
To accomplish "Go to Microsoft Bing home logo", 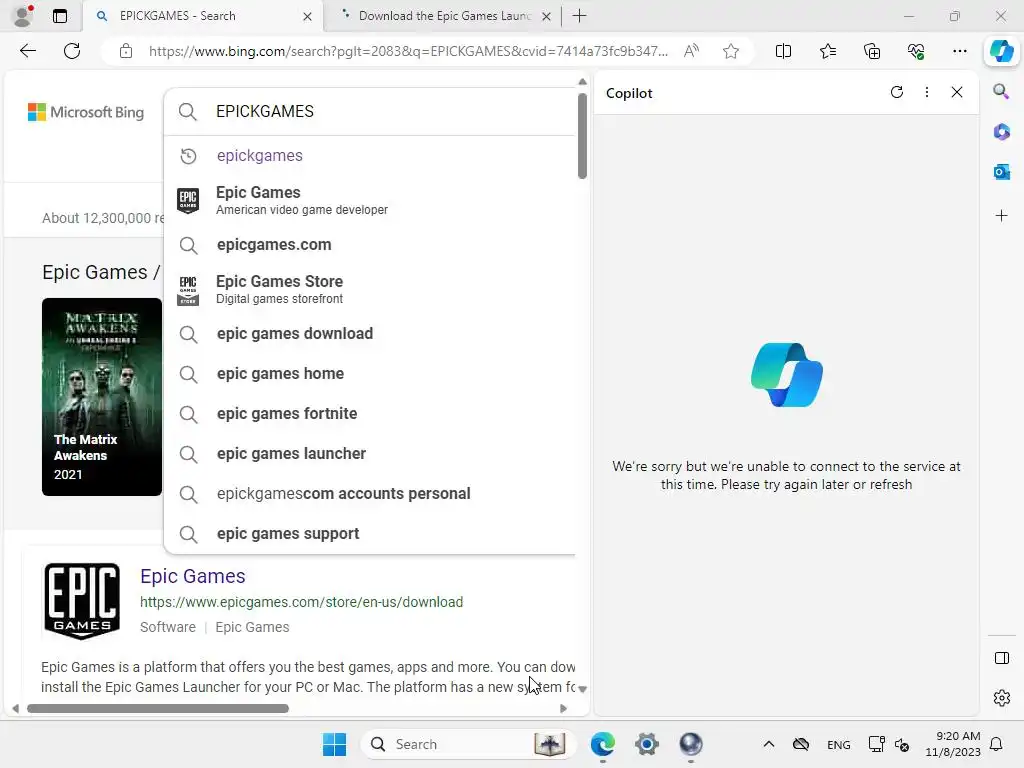I will 86,112.
